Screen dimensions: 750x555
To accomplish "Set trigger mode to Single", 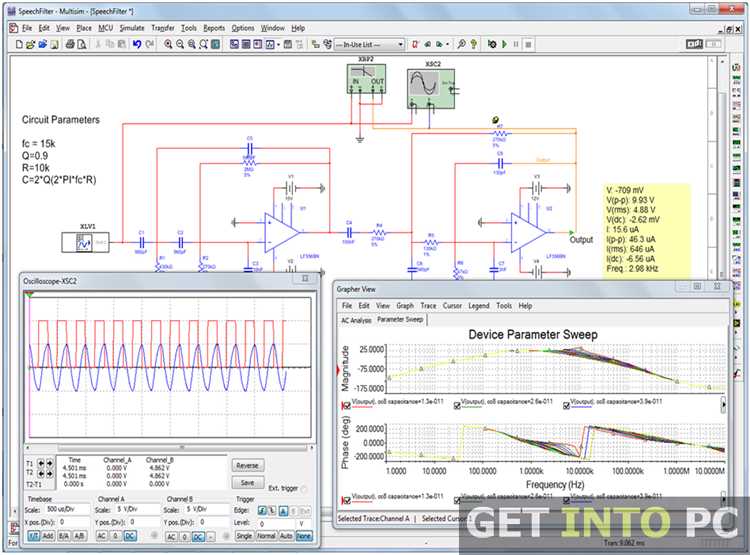I will [245, 536].
